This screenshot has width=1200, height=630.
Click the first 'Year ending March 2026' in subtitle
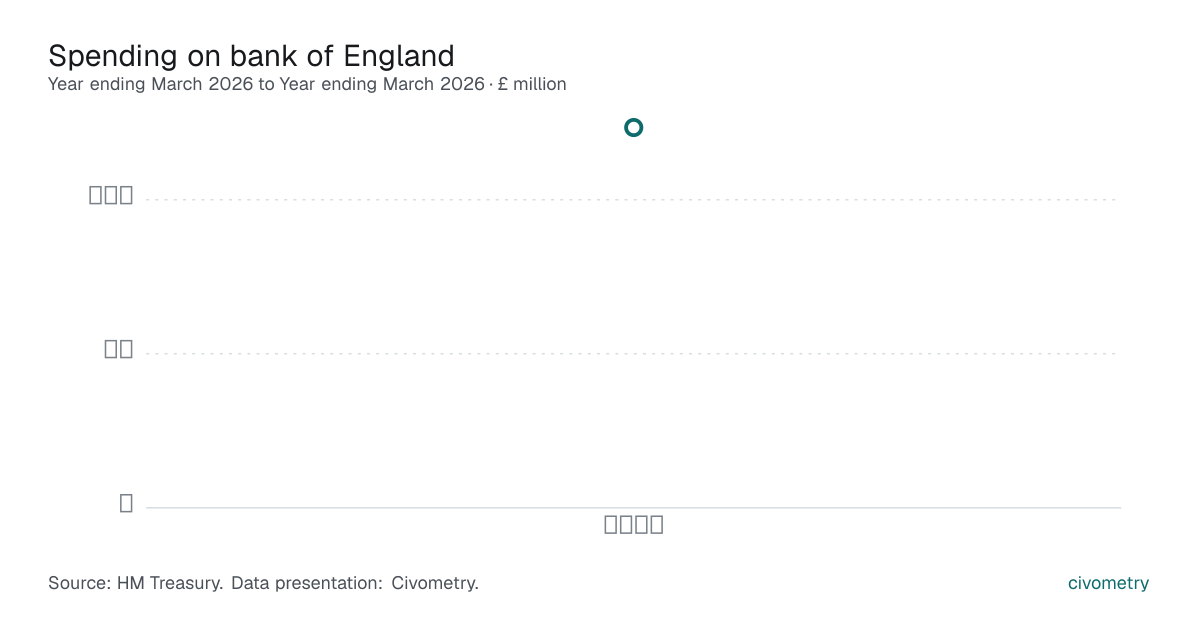[151, 84]
